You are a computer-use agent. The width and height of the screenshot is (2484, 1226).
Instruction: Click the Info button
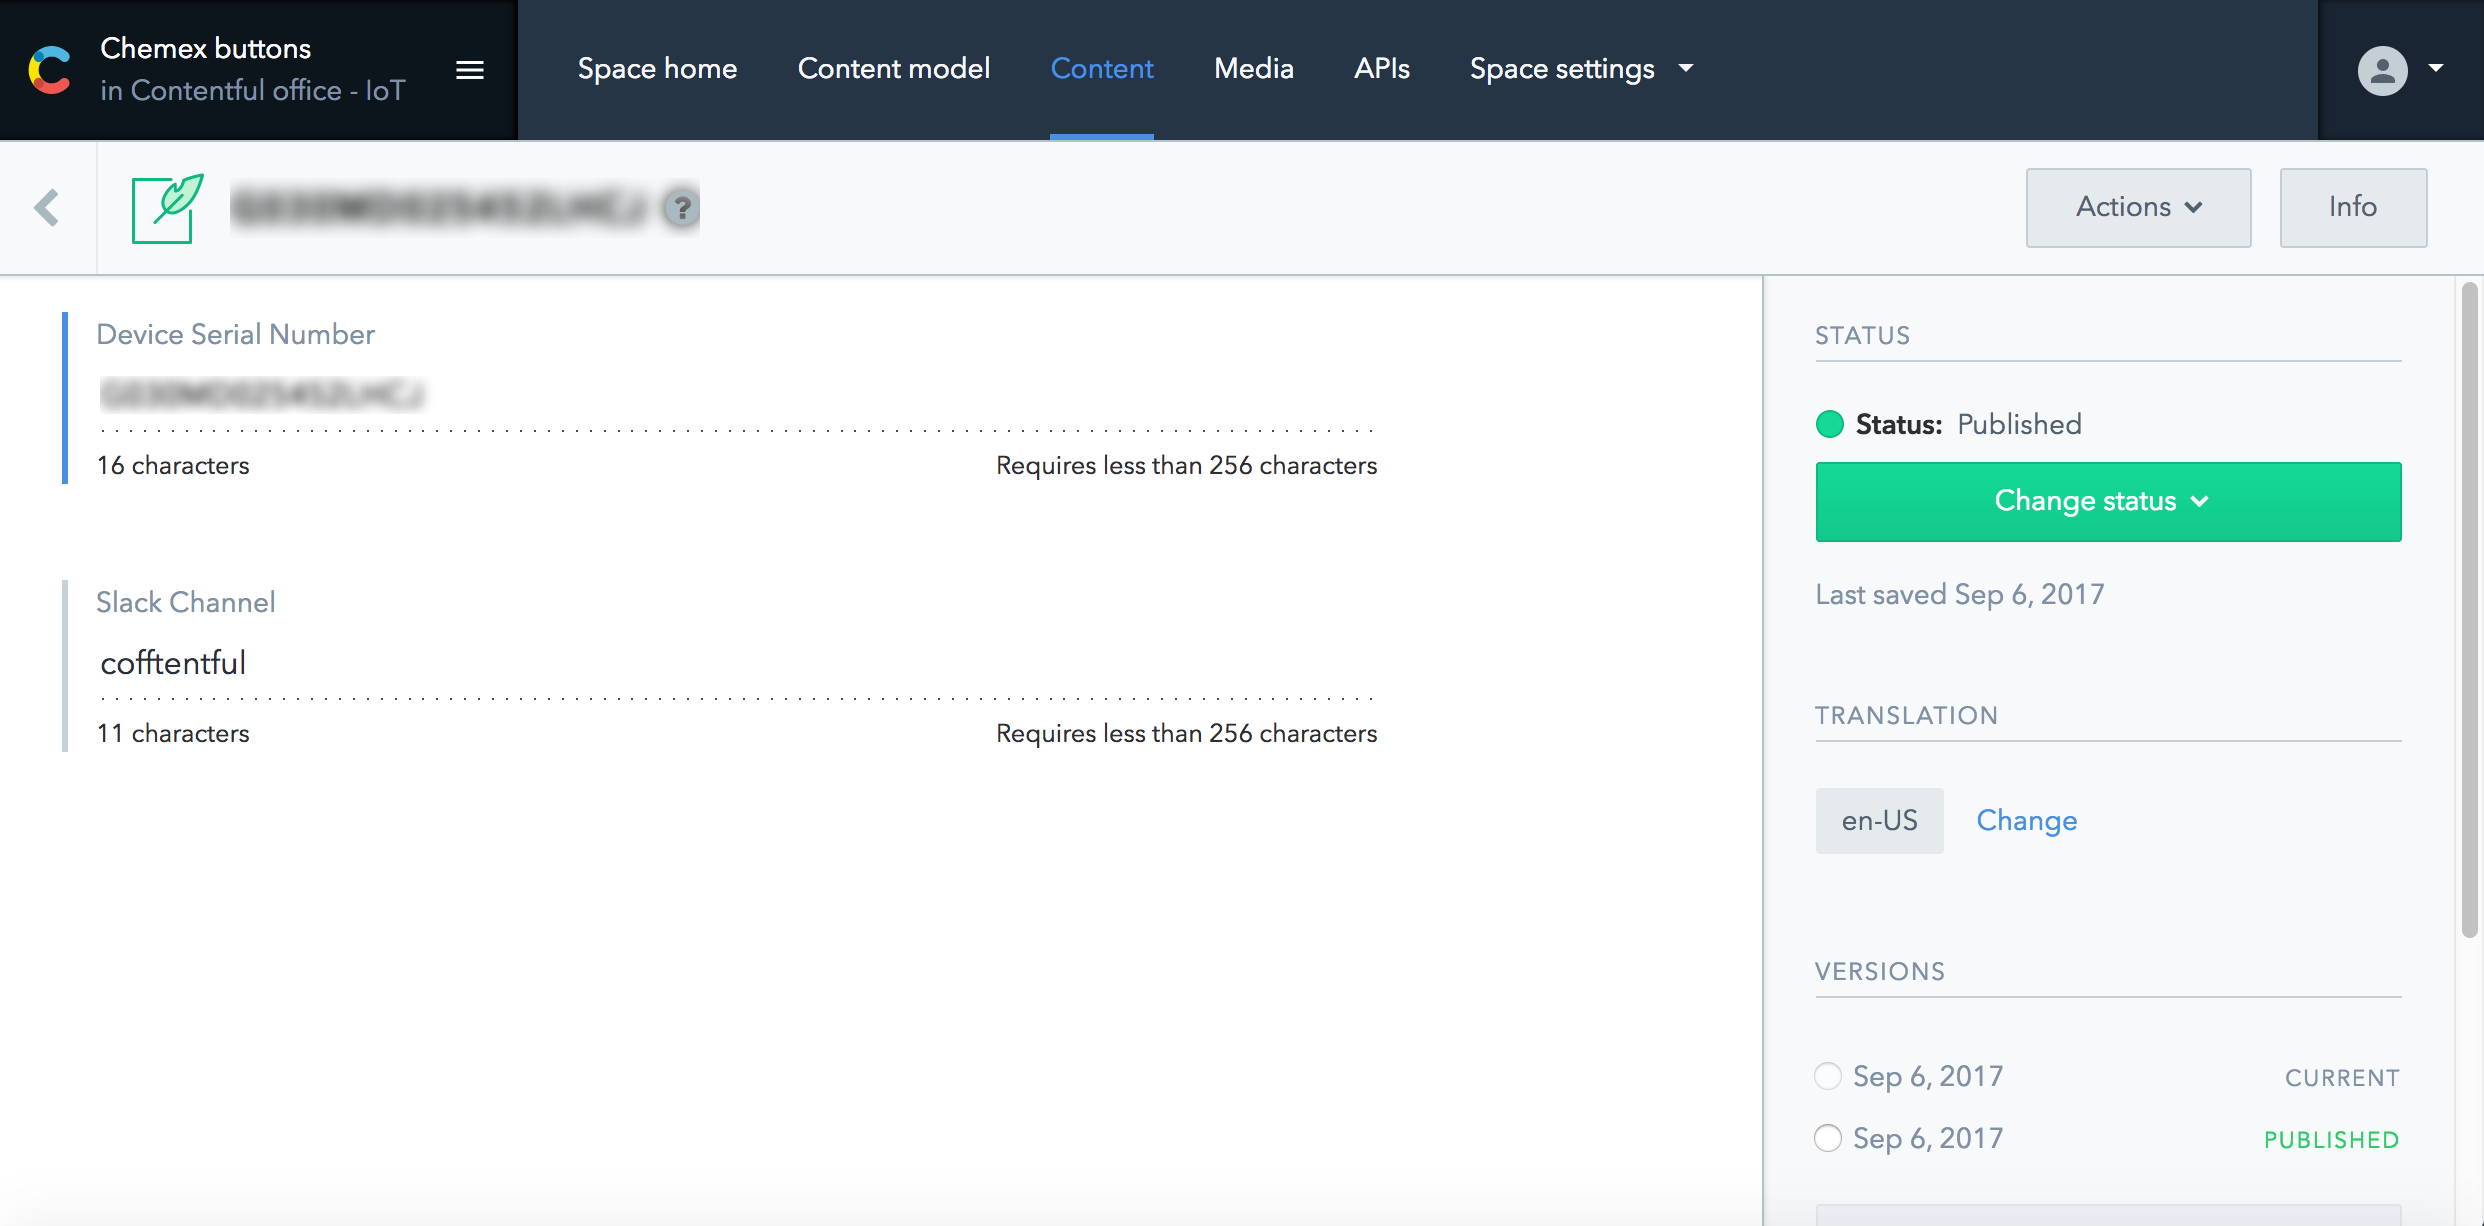coord(2352,207)
